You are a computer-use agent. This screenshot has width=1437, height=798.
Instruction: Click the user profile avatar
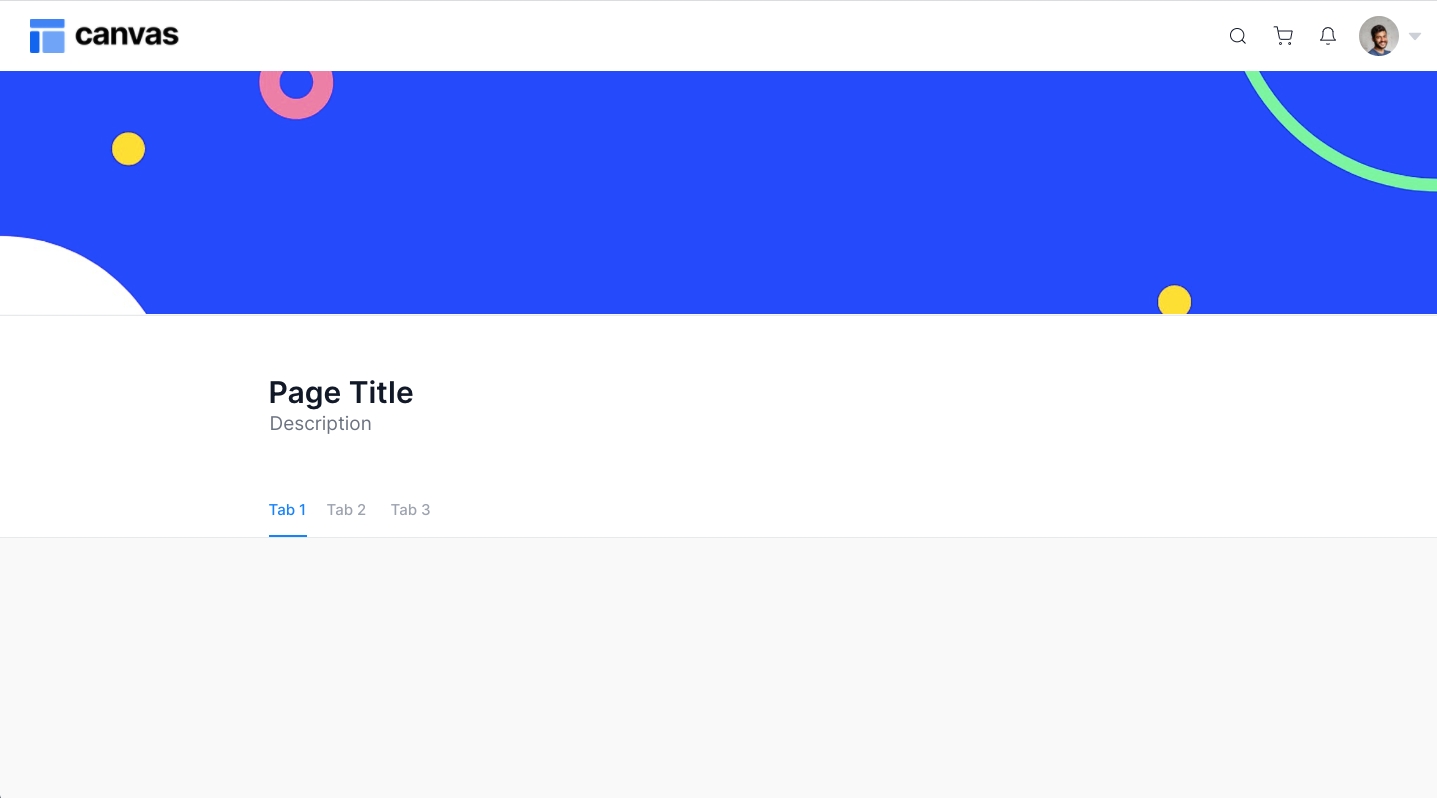pos(1378,36)
